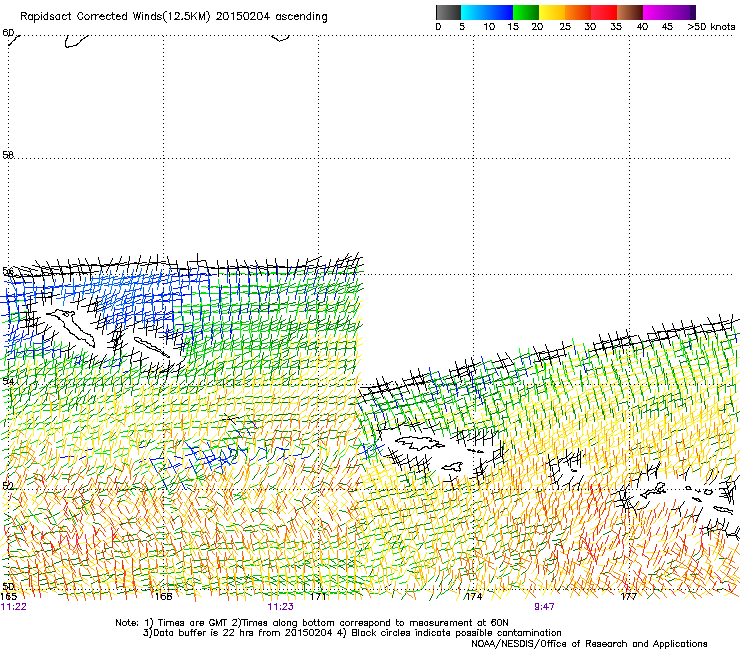Click the legend label '25'
The image size is (740, 650).
point(565,27)
